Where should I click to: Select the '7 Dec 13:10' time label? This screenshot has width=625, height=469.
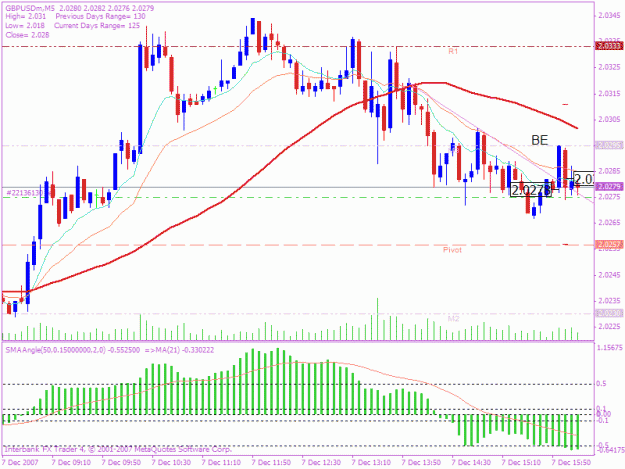(x=371, y=463)
